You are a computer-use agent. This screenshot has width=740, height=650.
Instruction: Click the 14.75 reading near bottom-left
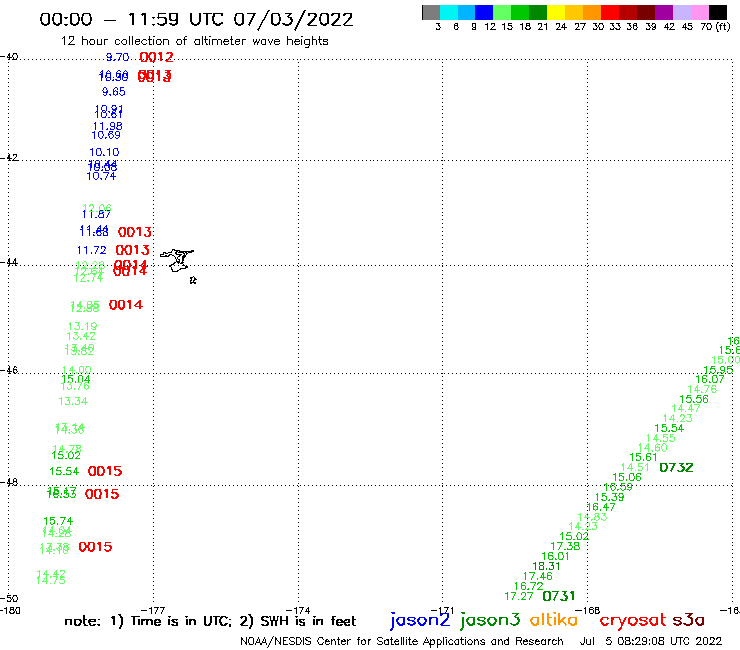click(x=51, y=580)
